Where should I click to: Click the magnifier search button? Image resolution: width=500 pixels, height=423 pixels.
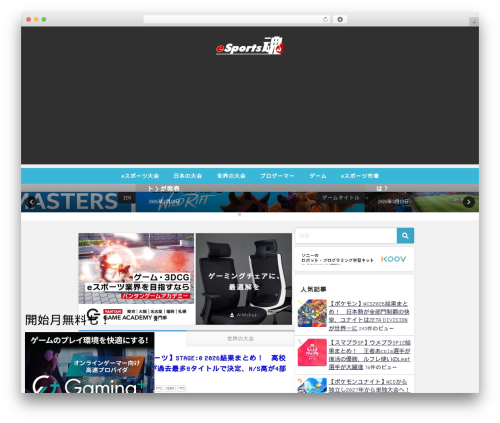click(405, 236)
